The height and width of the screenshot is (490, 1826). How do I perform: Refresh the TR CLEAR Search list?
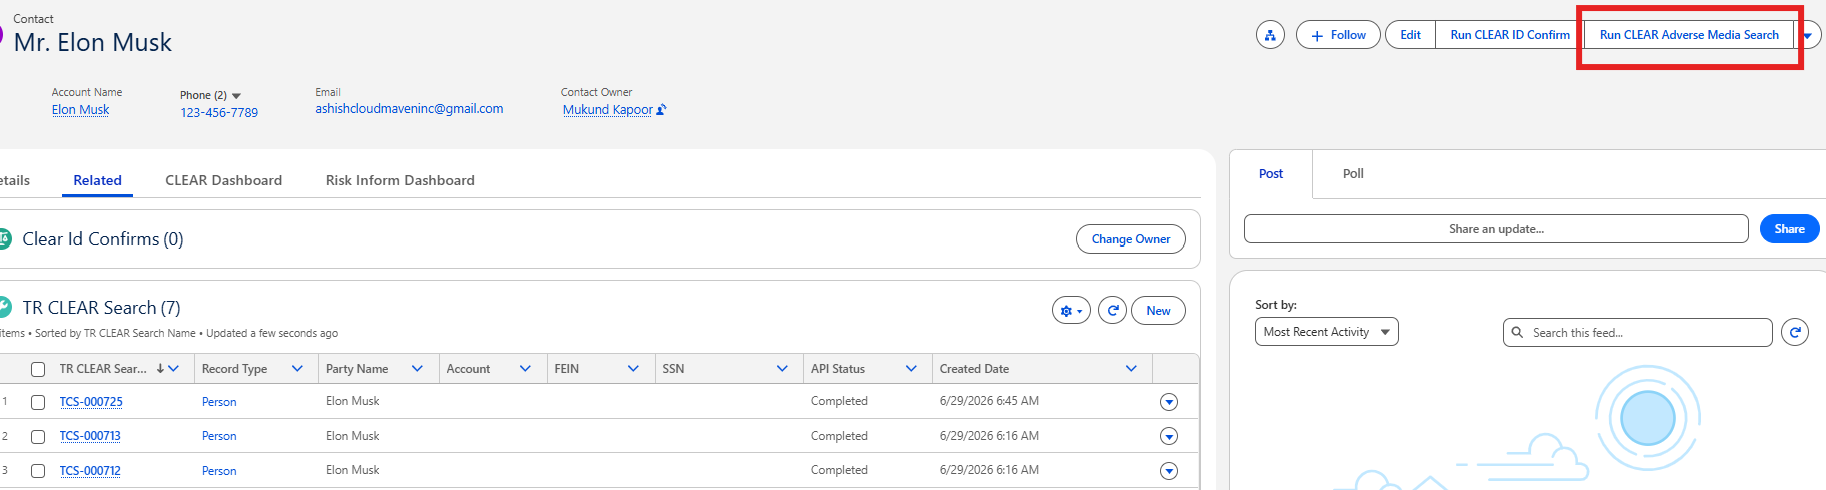1112,311
